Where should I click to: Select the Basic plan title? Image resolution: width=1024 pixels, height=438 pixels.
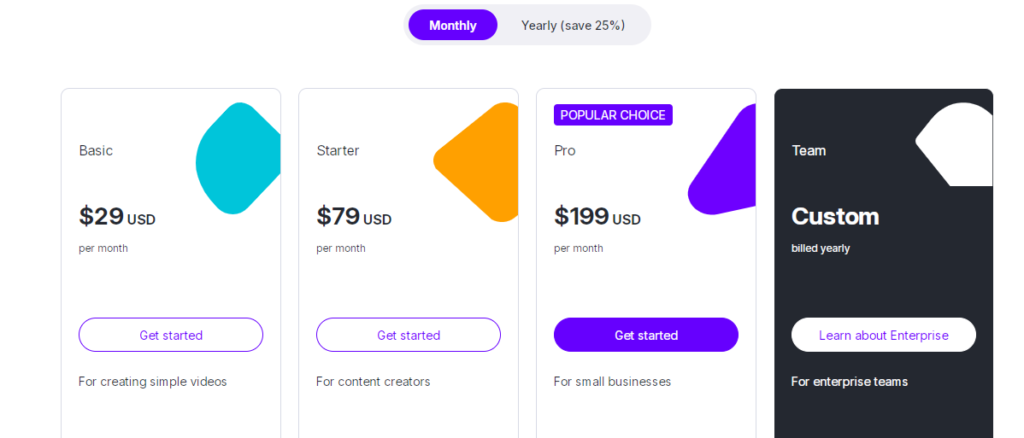96,151
